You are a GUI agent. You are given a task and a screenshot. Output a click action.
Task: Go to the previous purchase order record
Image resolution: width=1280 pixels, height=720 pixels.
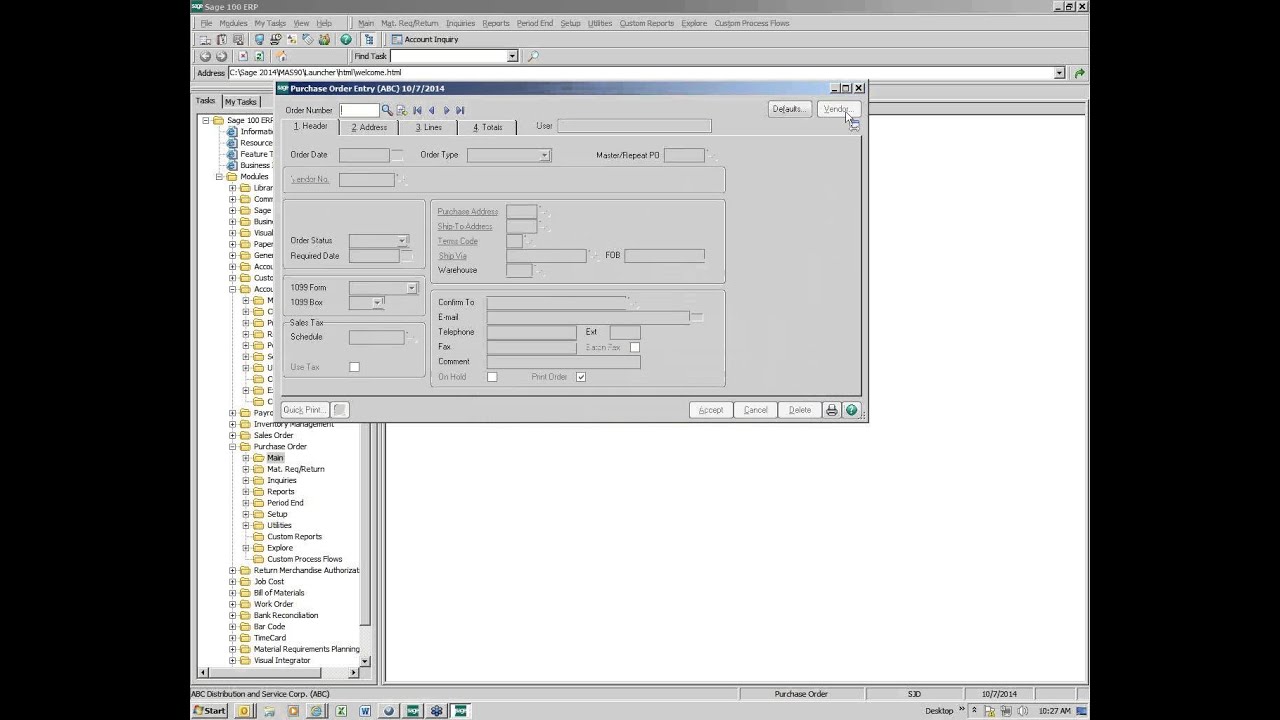(x=431, y=110)
